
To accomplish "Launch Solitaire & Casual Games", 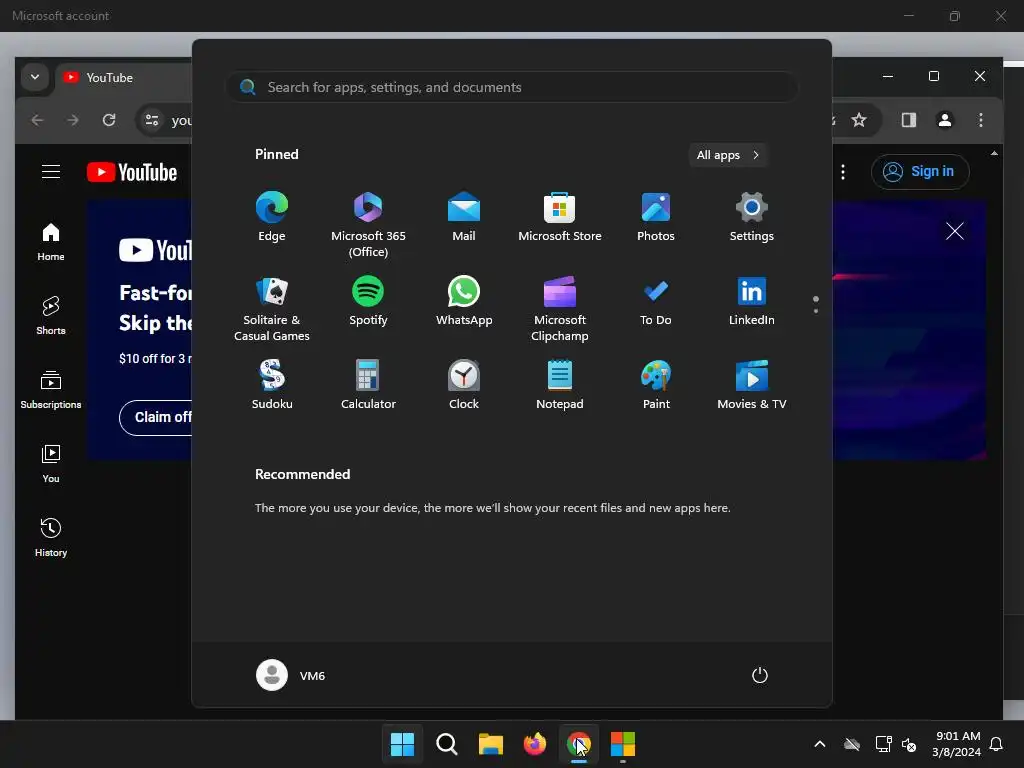I will point(272,308).
